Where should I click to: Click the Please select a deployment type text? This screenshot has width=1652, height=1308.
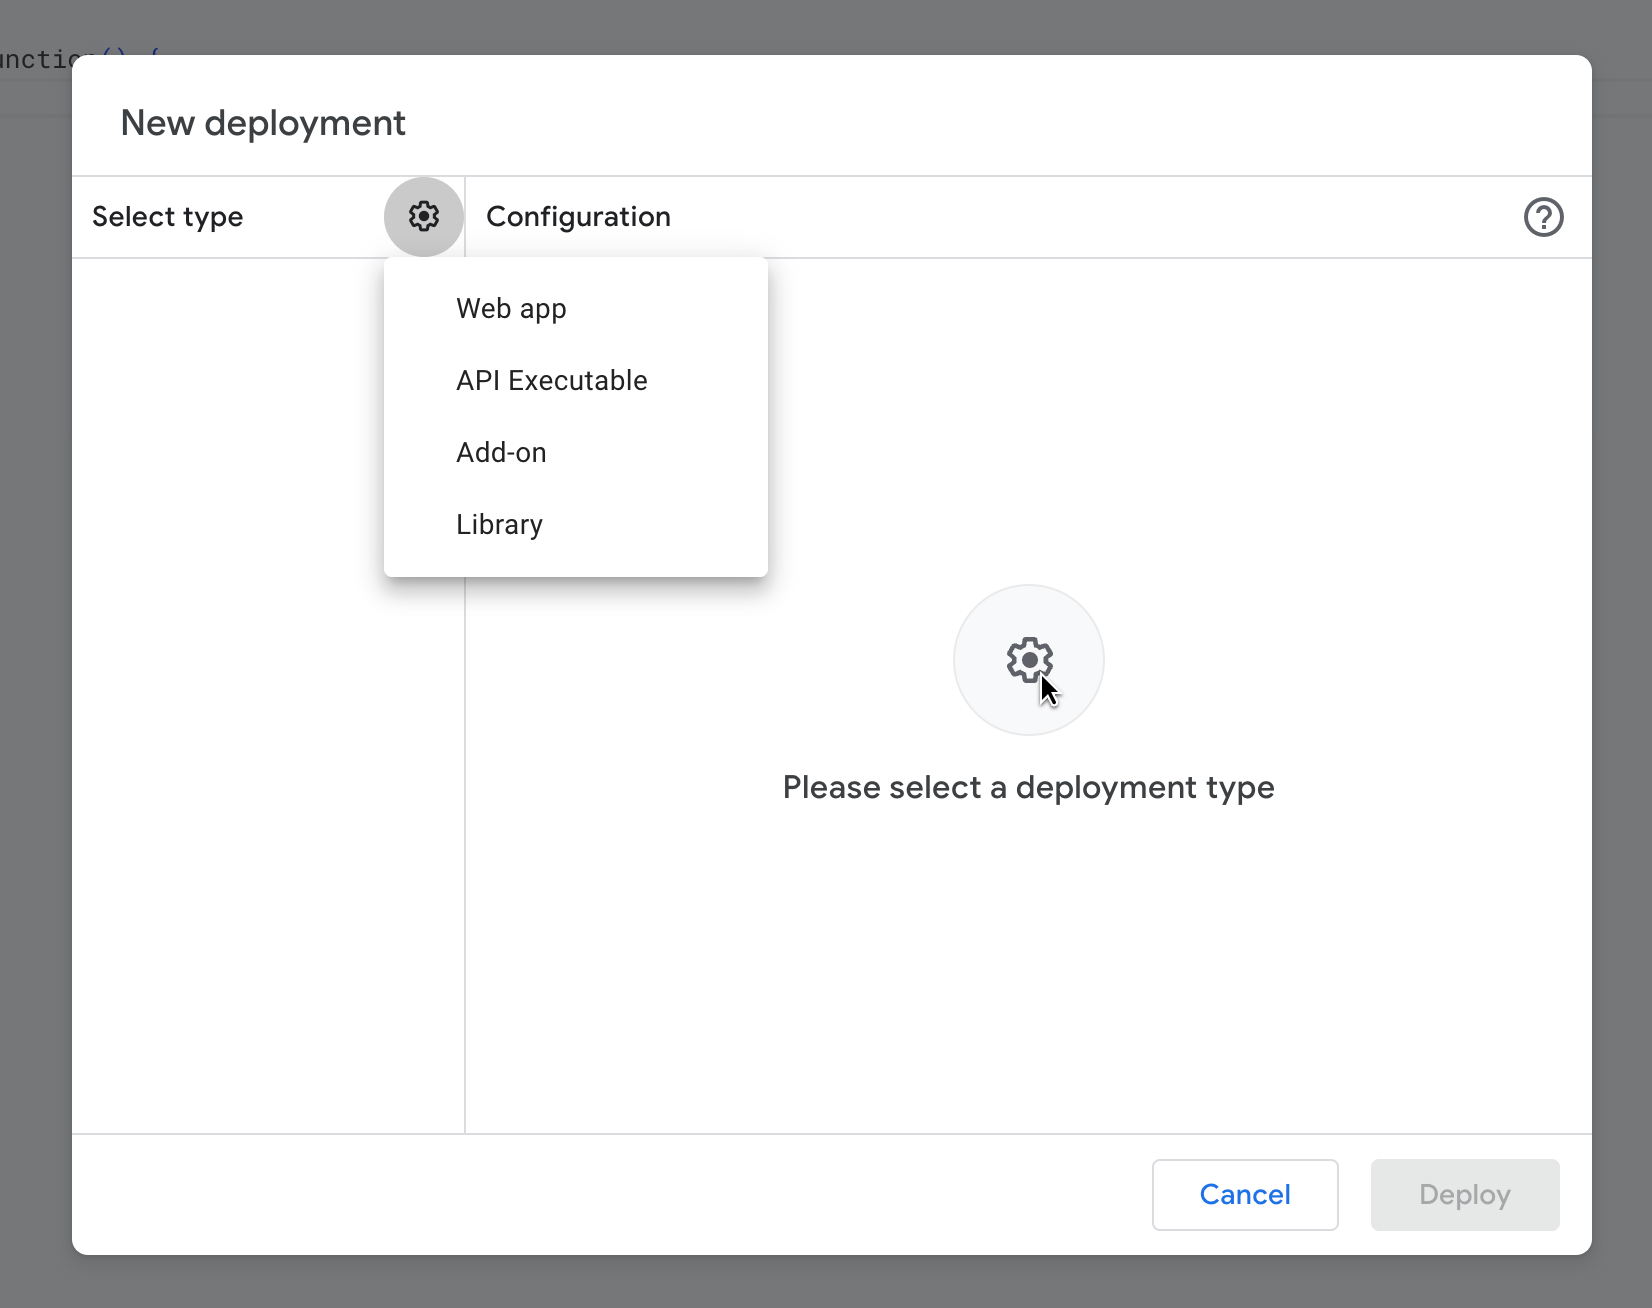point(1028,787)
